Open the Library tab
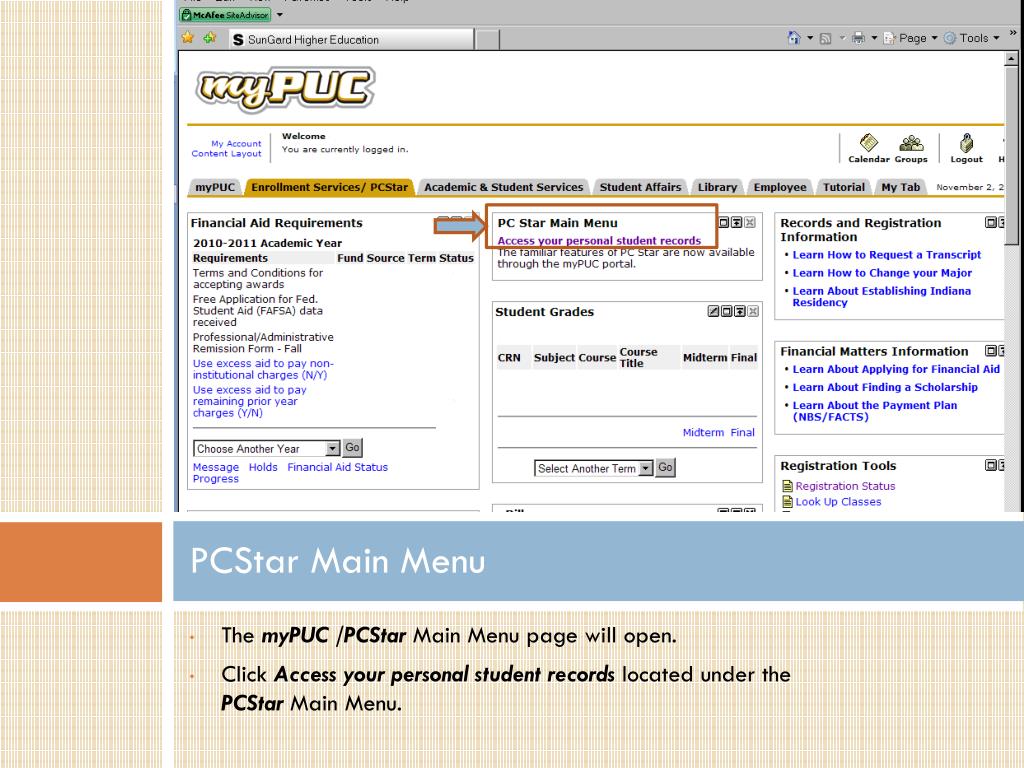1024x768 pixels. pyautogui.click(x=717, y=187)
